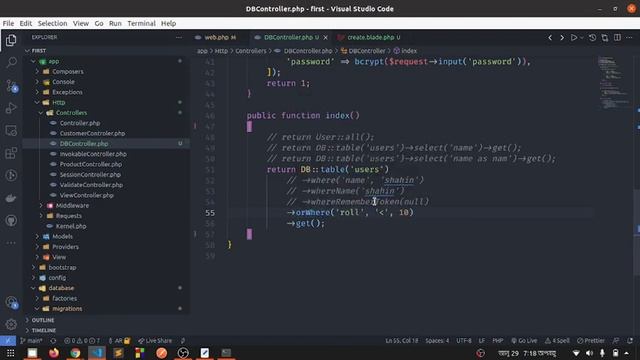Open the Selection menu
Image resolution: width=640 pixels, height=360 pixels.
(52, 23)
